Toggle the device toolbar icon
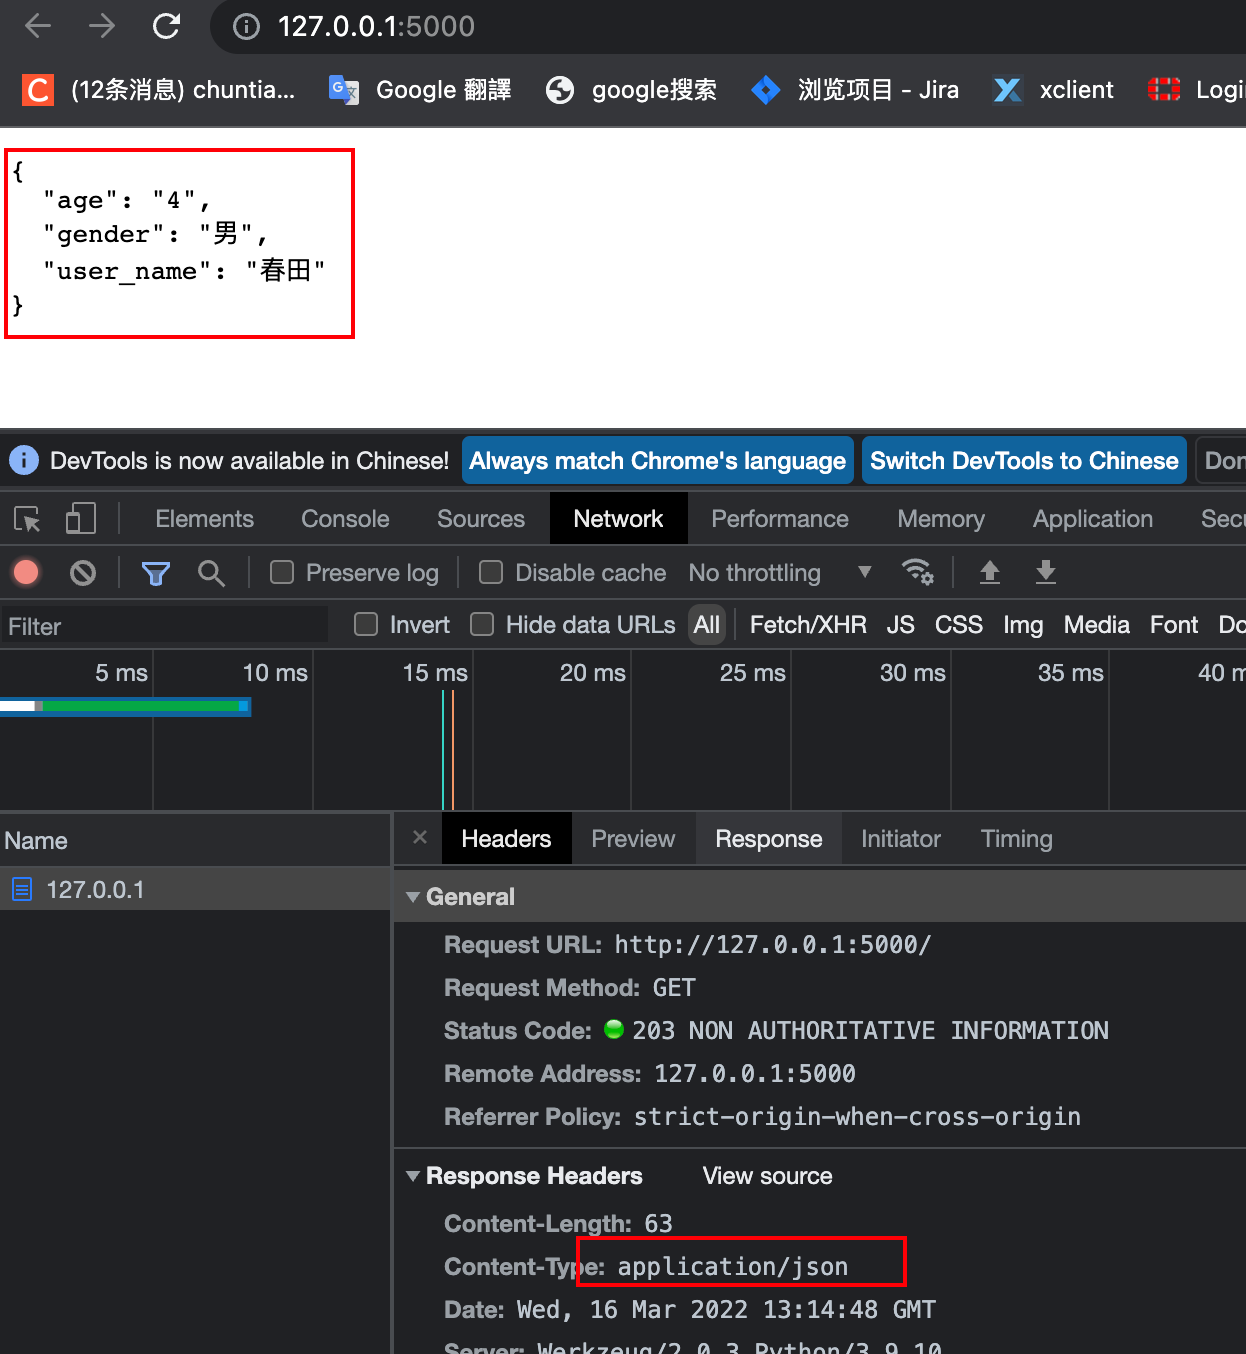This screenshot has height=1354, width=1246. (x=80, y=519)
